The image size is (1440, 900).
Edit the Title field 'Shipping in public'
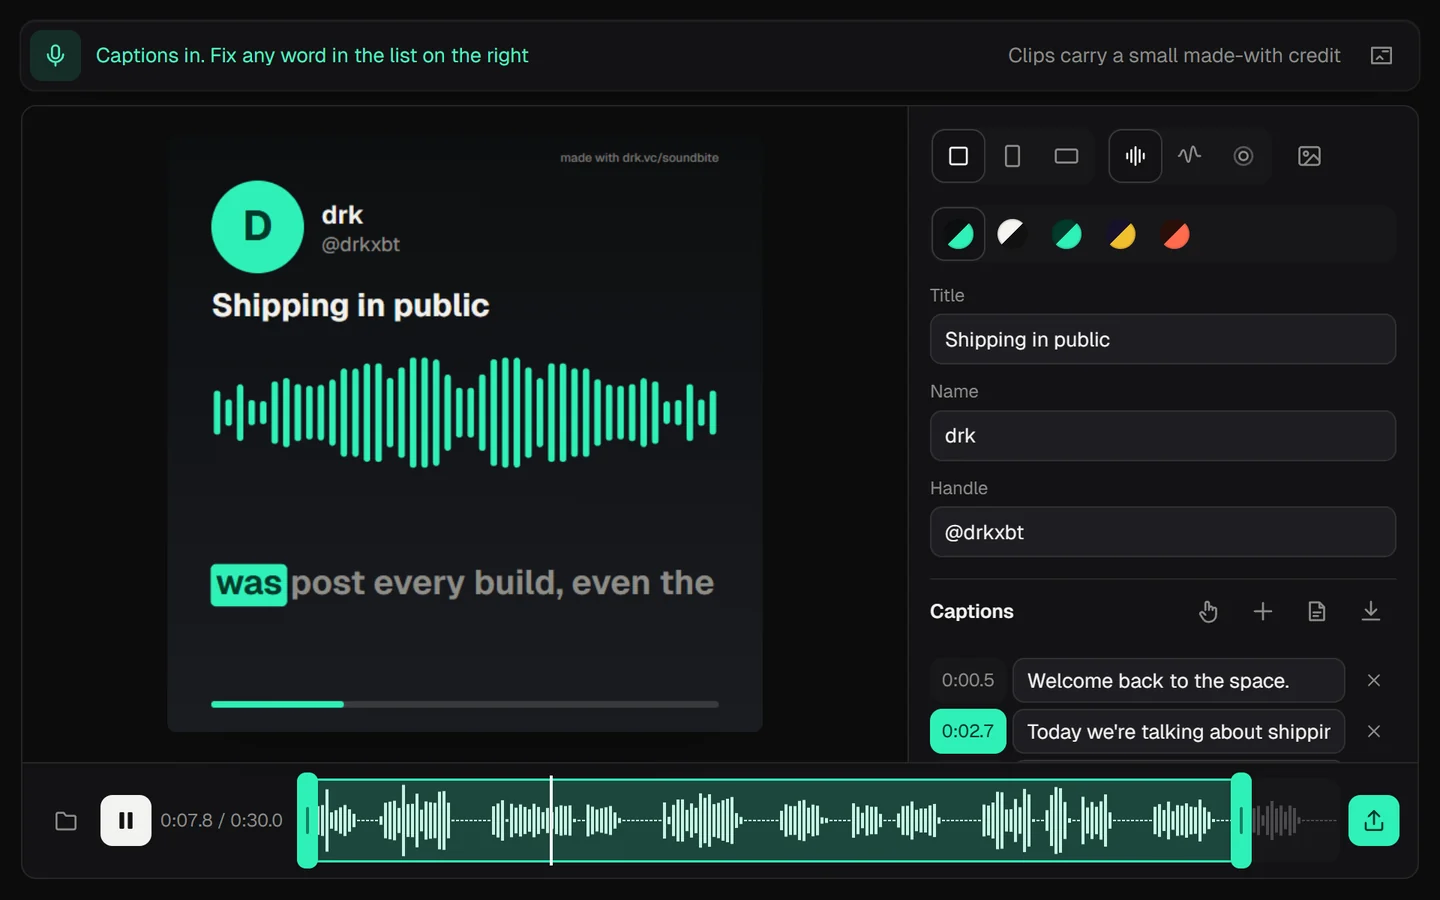coord(1163,339)
